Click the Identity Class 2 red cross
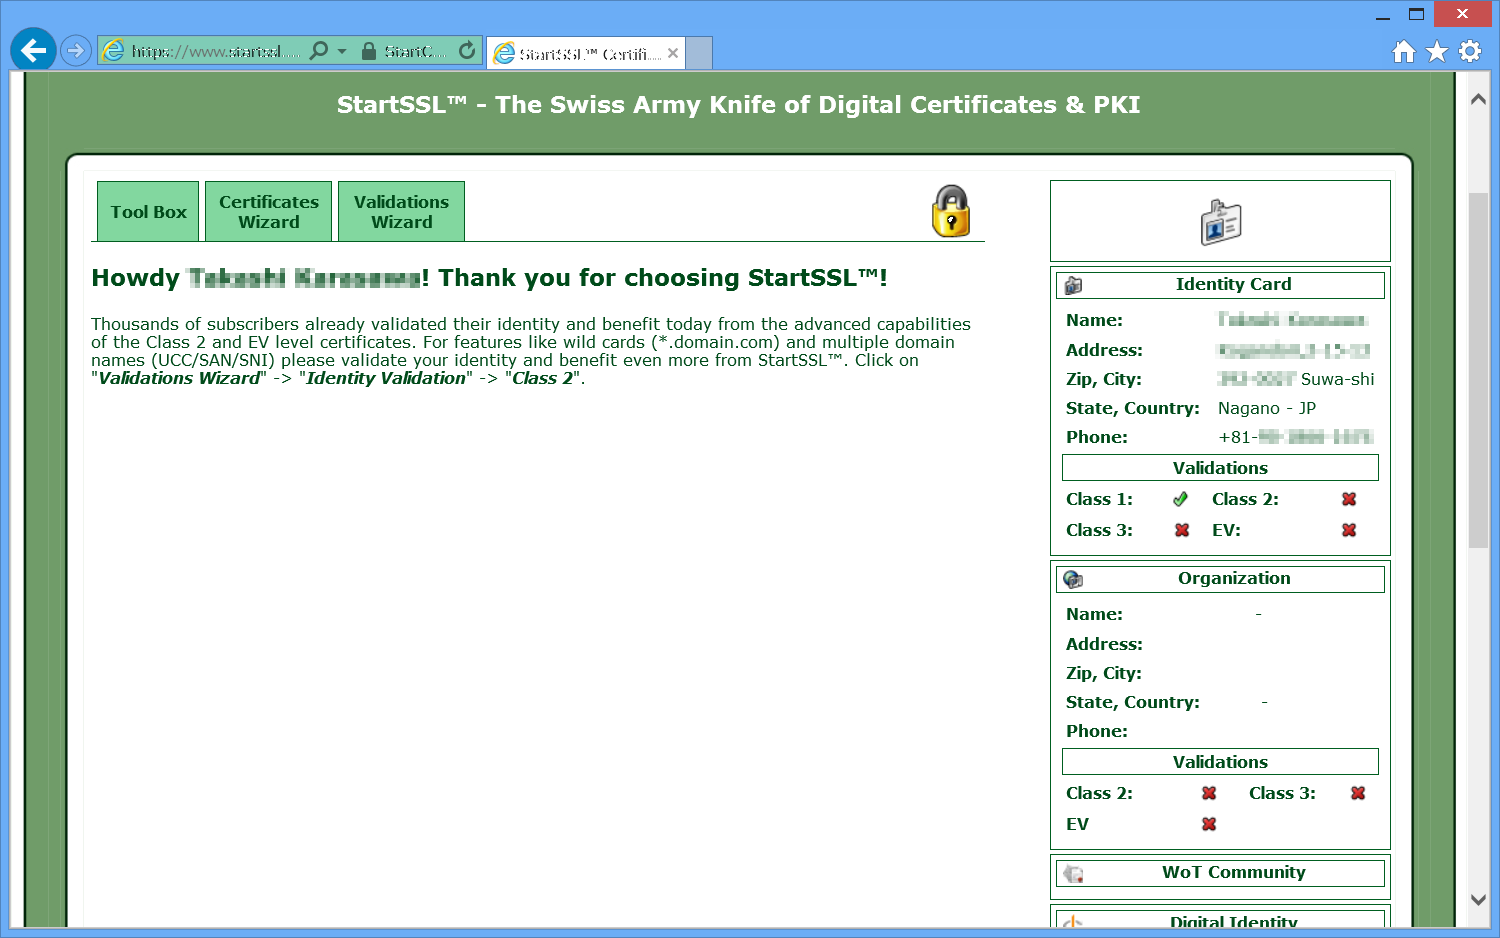The image size is (1500, 938). click(x=1349, y=499)
